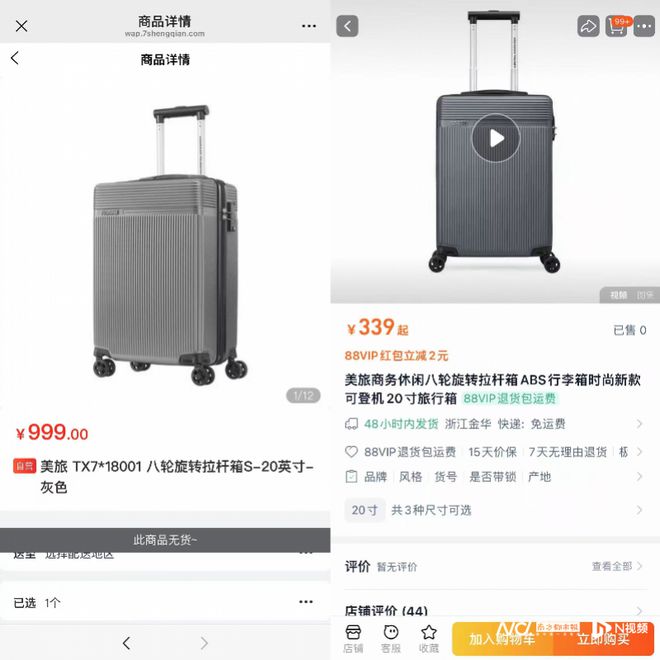Switch to the 视频 media tab
660x660 pixels.
(618, 295)
